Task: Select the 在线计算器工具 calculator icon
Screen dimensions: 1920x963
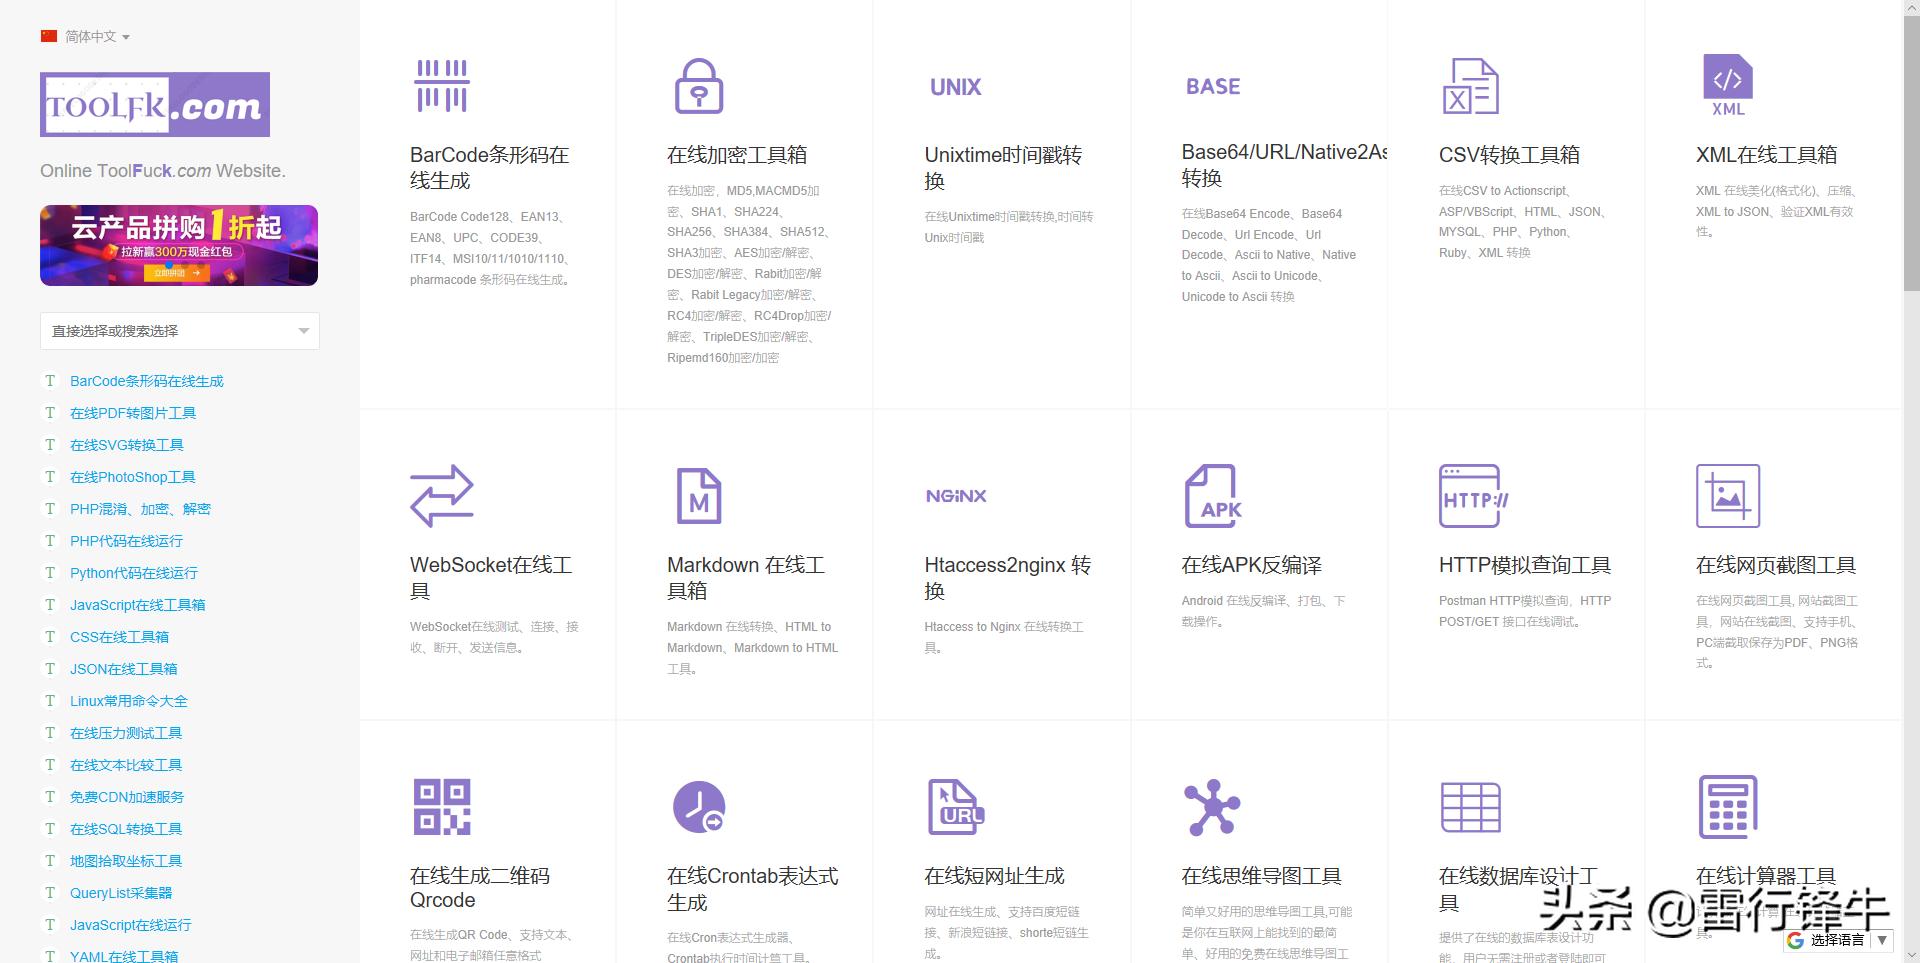Action: 1727,806
